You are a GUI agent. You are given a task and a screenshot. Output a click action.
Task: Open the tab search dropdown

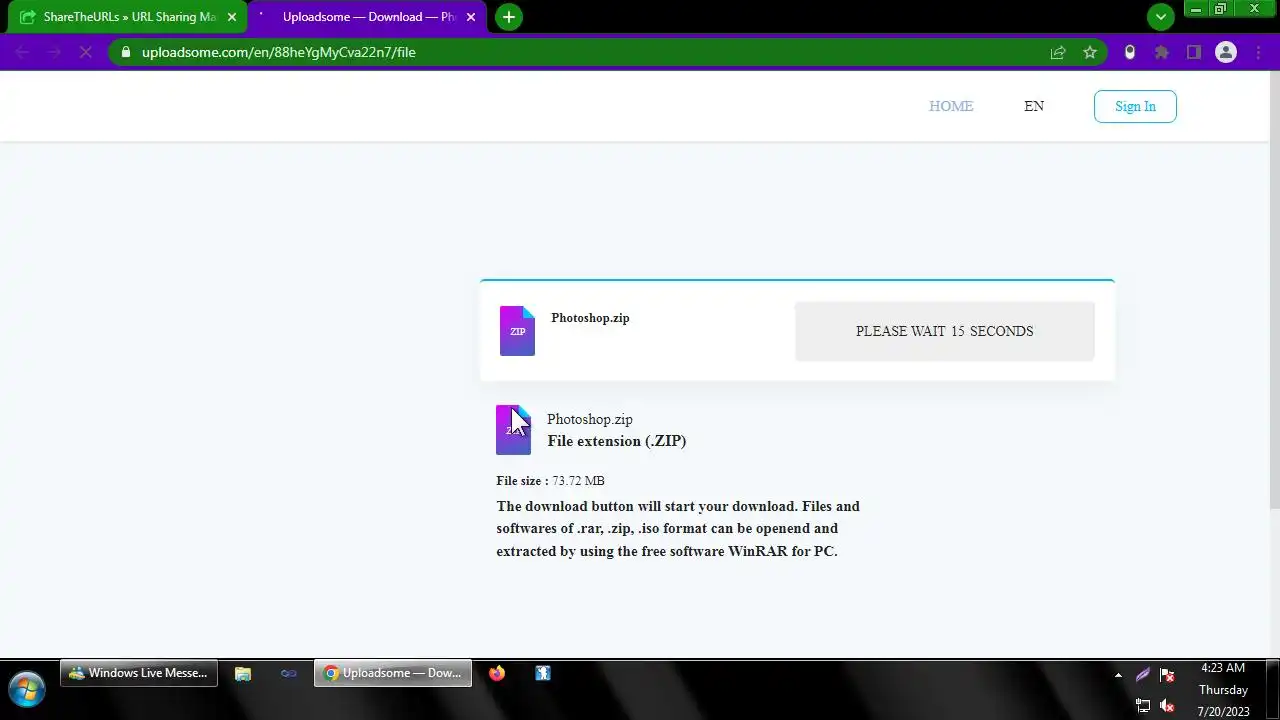click(1160, 17)
